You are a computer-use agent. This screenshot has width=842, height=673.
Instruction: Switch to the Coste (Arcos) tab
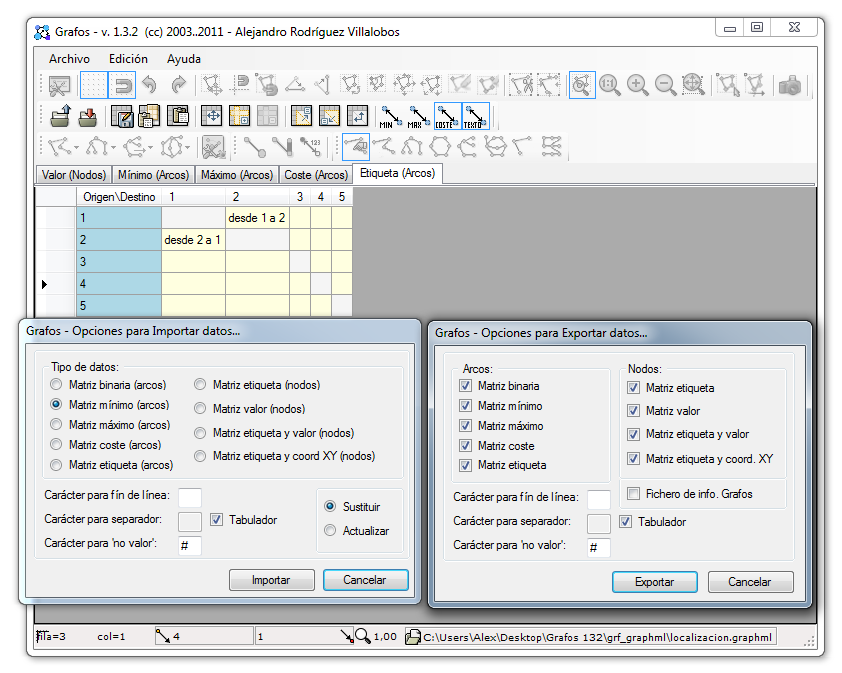click(316, 175)
